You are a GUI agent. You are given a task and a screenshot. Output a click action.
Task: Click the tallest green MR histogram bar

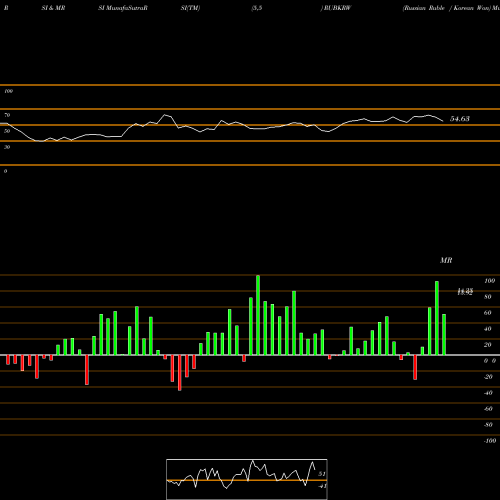pos(258,315)
